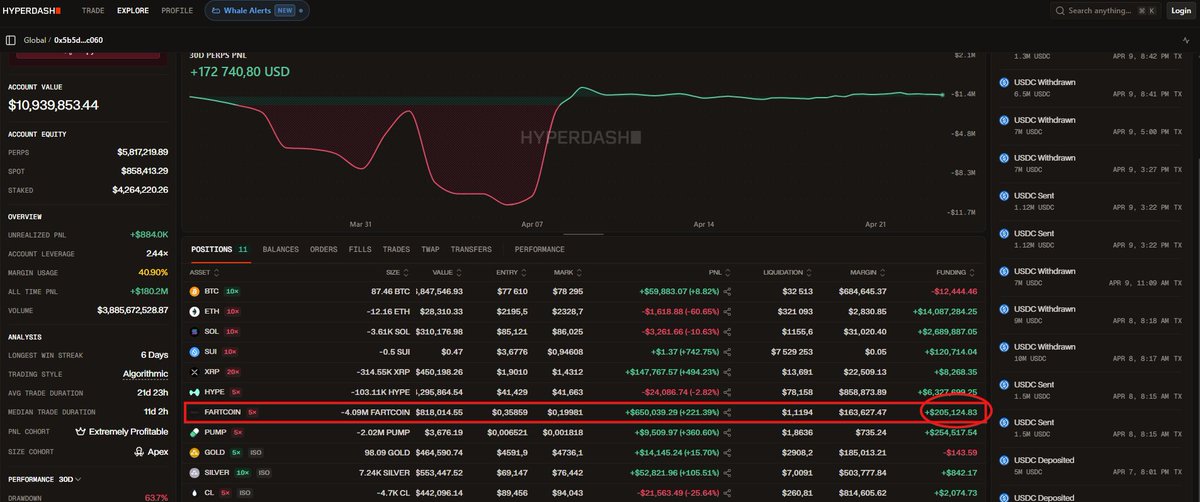1200x502 pixels.
Task: Share the CL position PNL
Action: tap(727, 494)
